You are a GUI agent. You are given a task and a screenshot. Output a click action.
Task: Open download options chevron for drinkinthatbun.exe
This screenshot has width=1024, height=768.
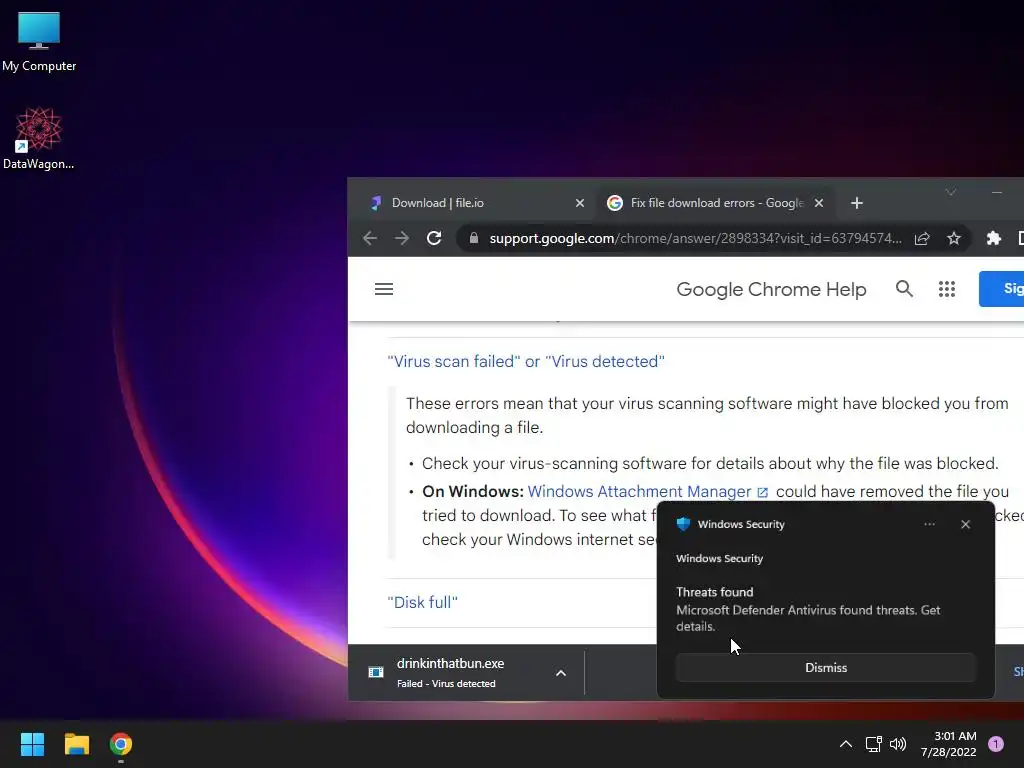(x=560, y=673)
